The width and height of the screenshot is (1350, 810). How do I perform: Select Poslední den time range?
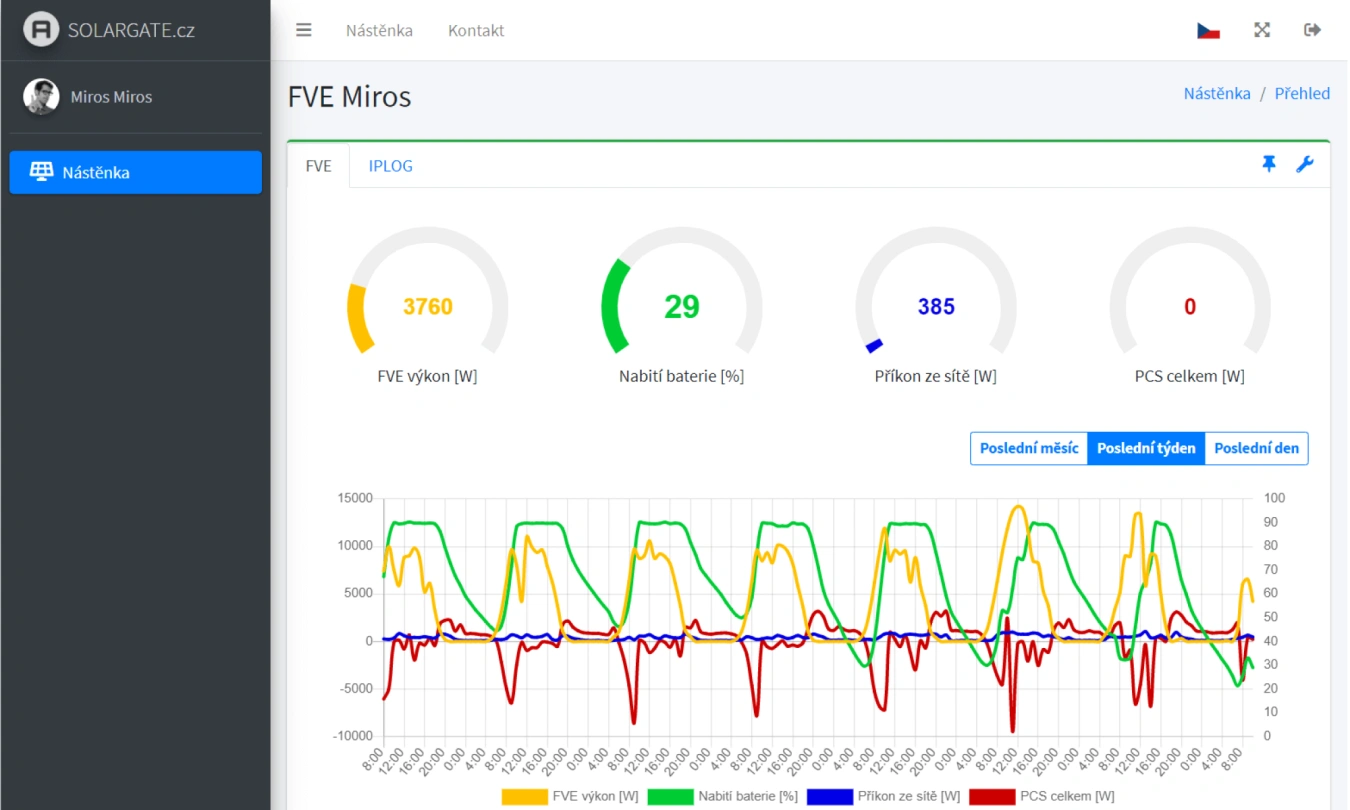[1256, 448]
